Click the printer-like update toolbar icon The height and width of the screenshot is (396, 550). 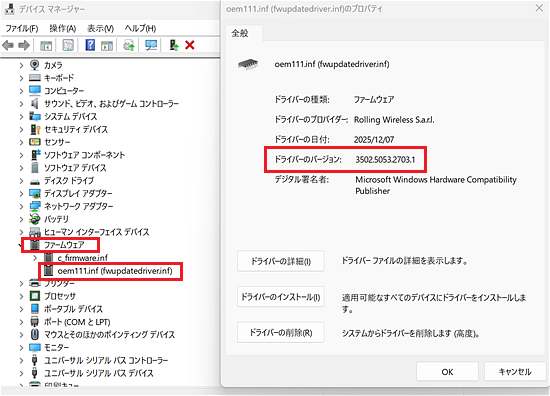click(129, 45)
